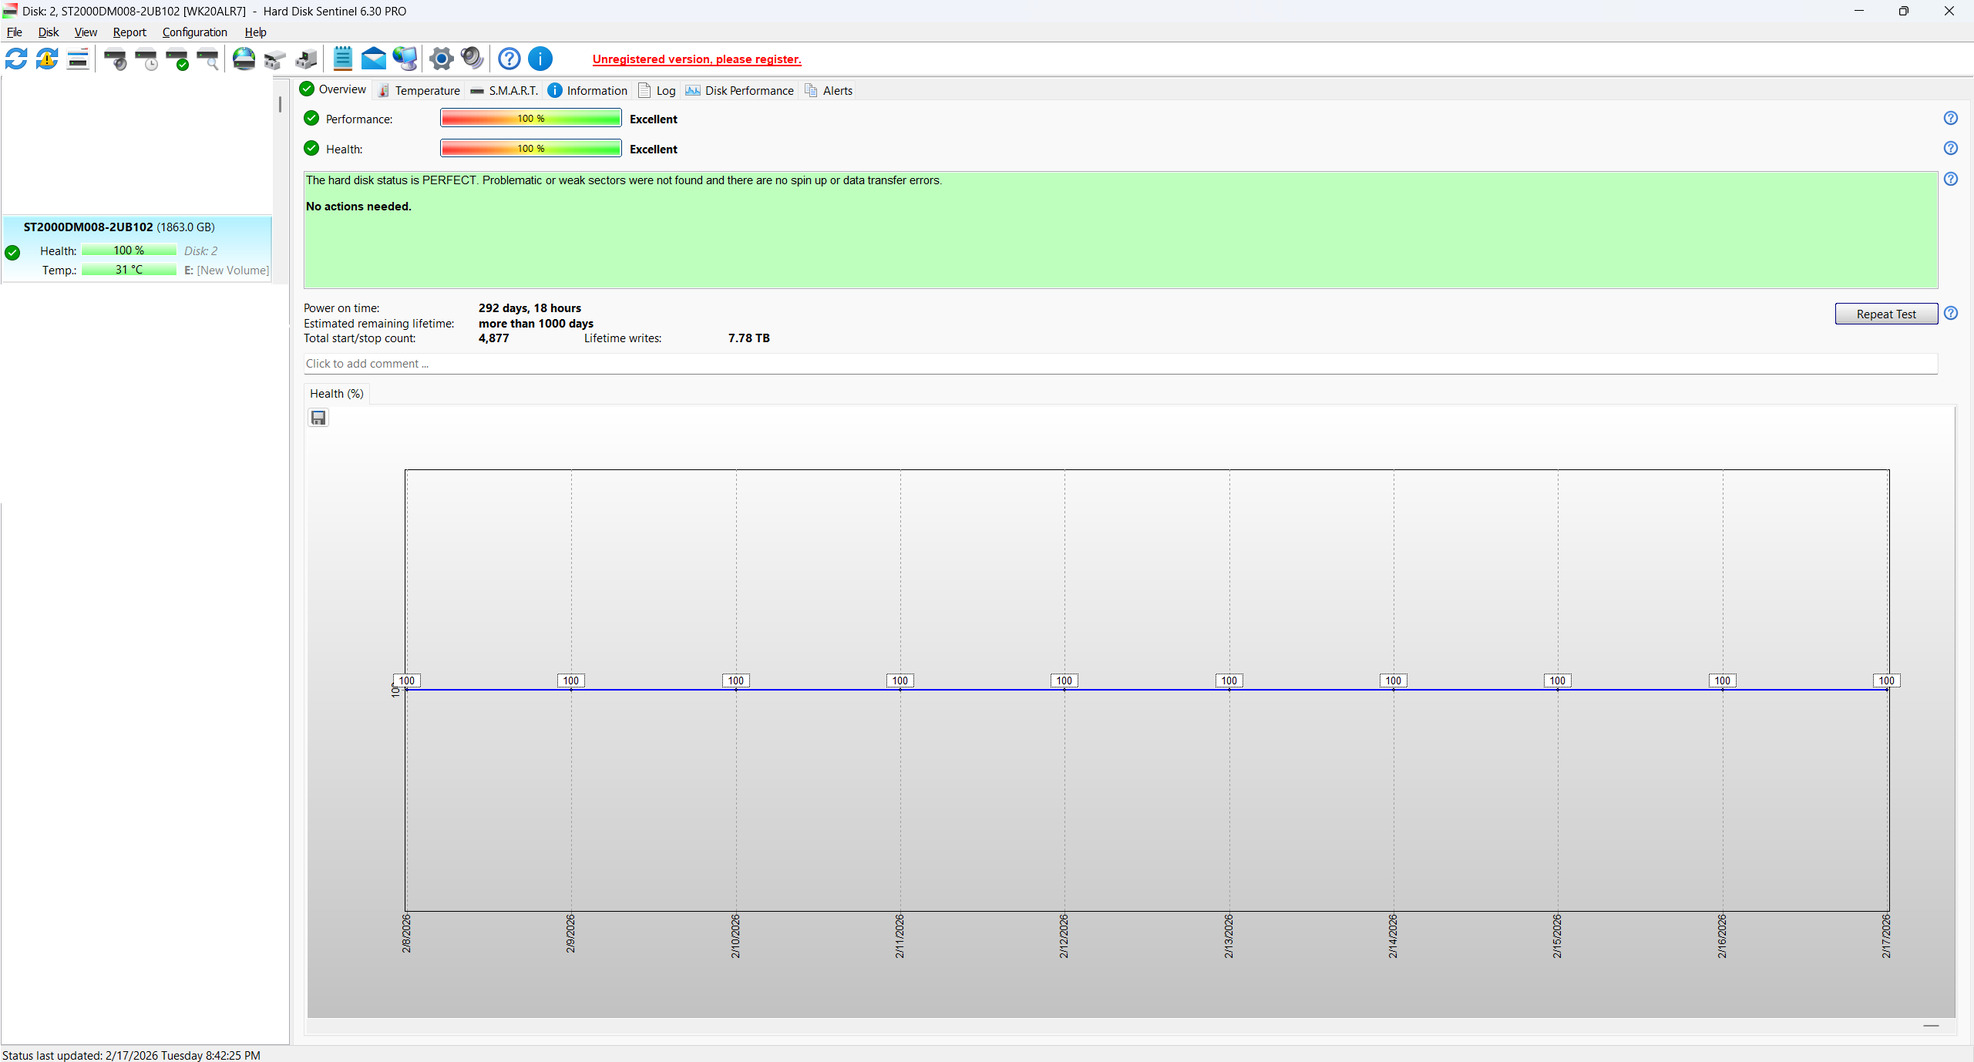Viewport: 1974px width, 1062px height.
Task: Click the refresh icon with warning sign
Action: tap(47, 59)
